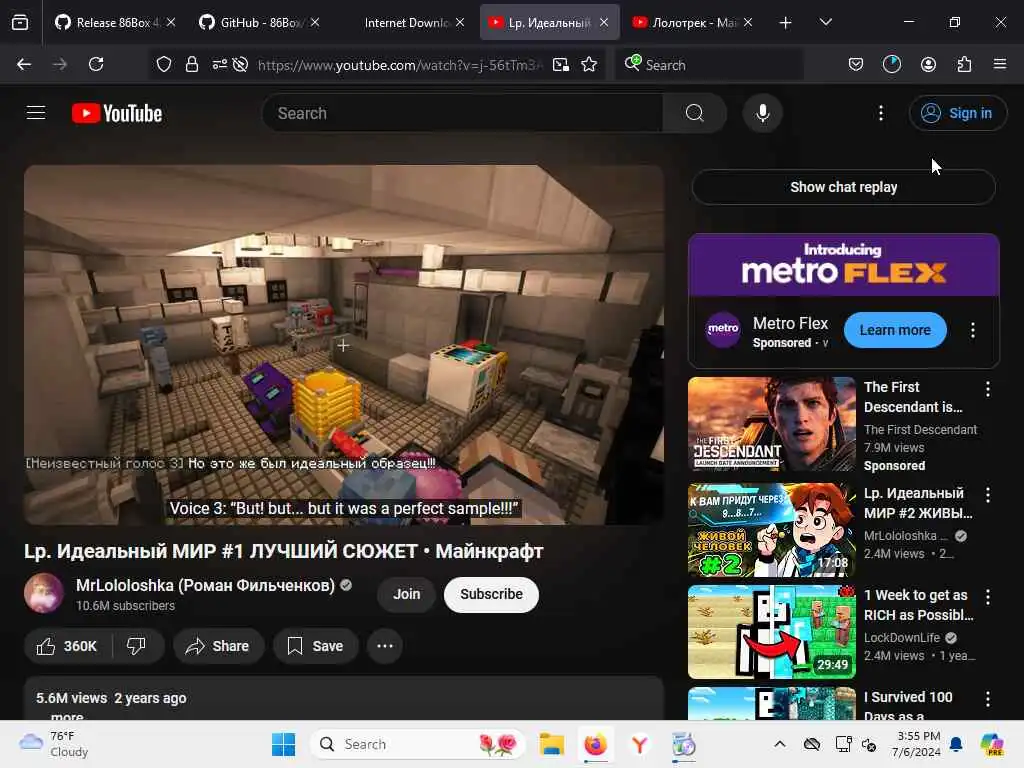Open options for I Survived 100 Days video

(x=987, y=699)
